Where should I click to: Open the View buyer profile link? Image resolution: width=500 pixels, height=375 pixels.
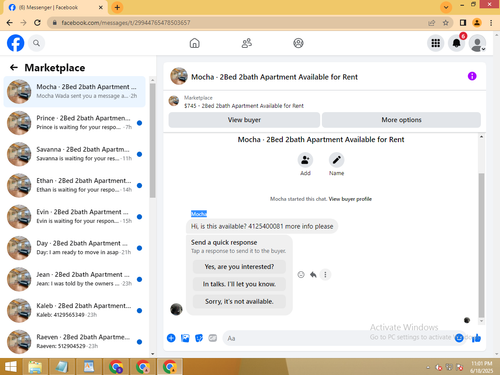point(350,199)
